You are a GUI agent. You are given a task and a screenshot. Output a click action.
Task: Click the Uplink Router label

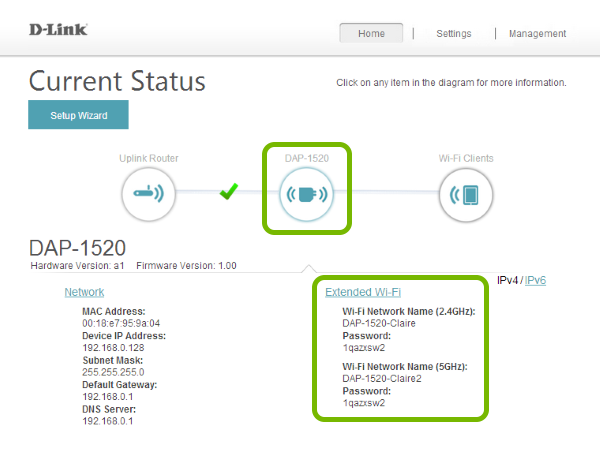(148, 158)
